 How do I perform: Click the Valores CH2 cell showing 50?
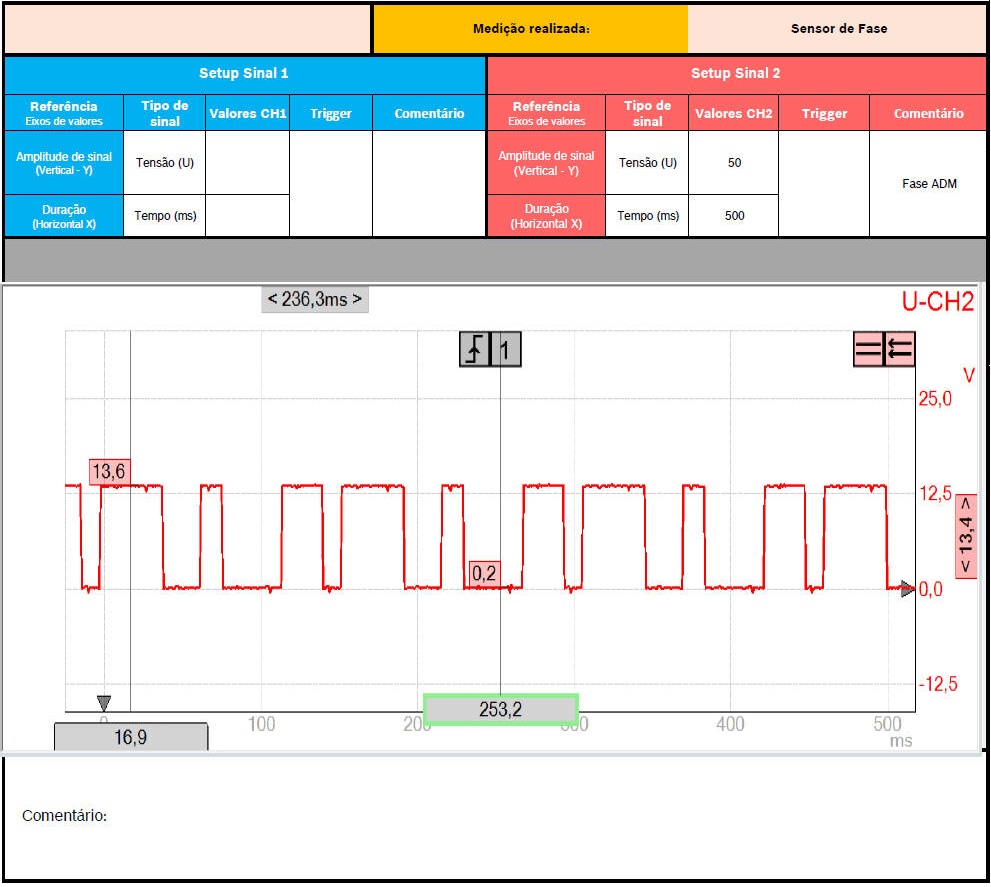click(x=734, y=163)
